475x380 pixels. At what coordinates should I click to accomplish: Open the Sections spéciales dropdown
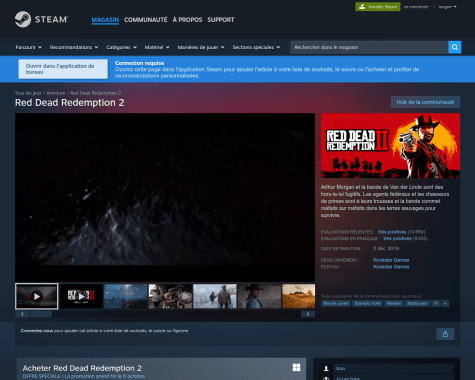pos(256,47)
